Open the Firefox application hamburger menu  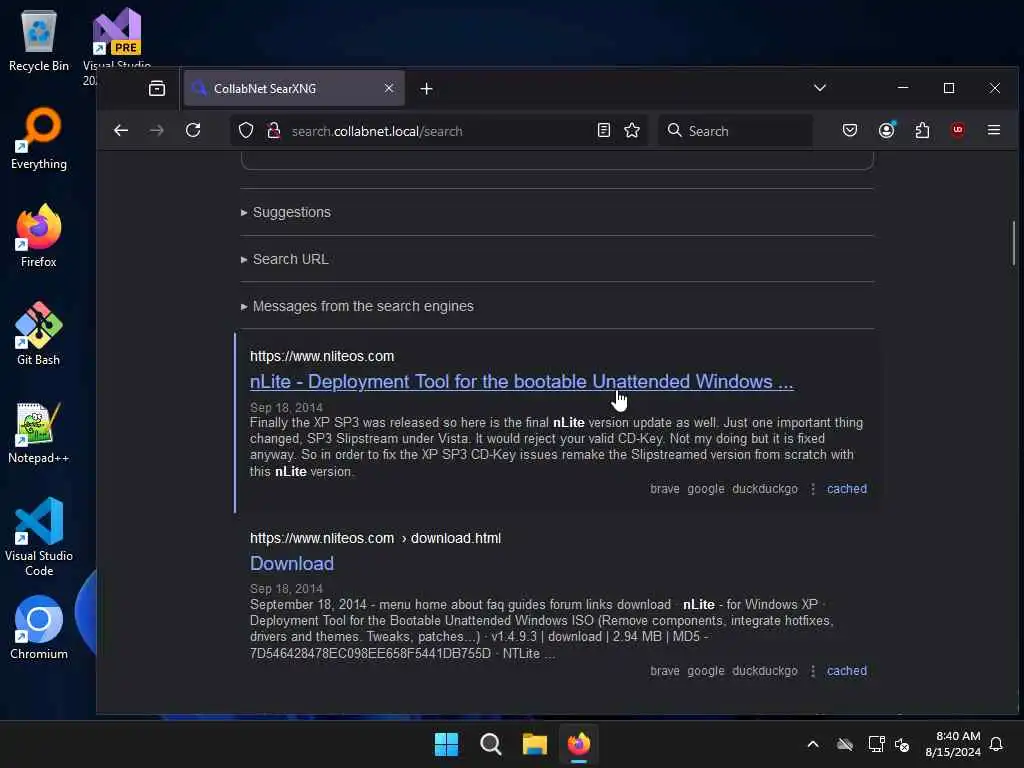[x=994, y=131]
